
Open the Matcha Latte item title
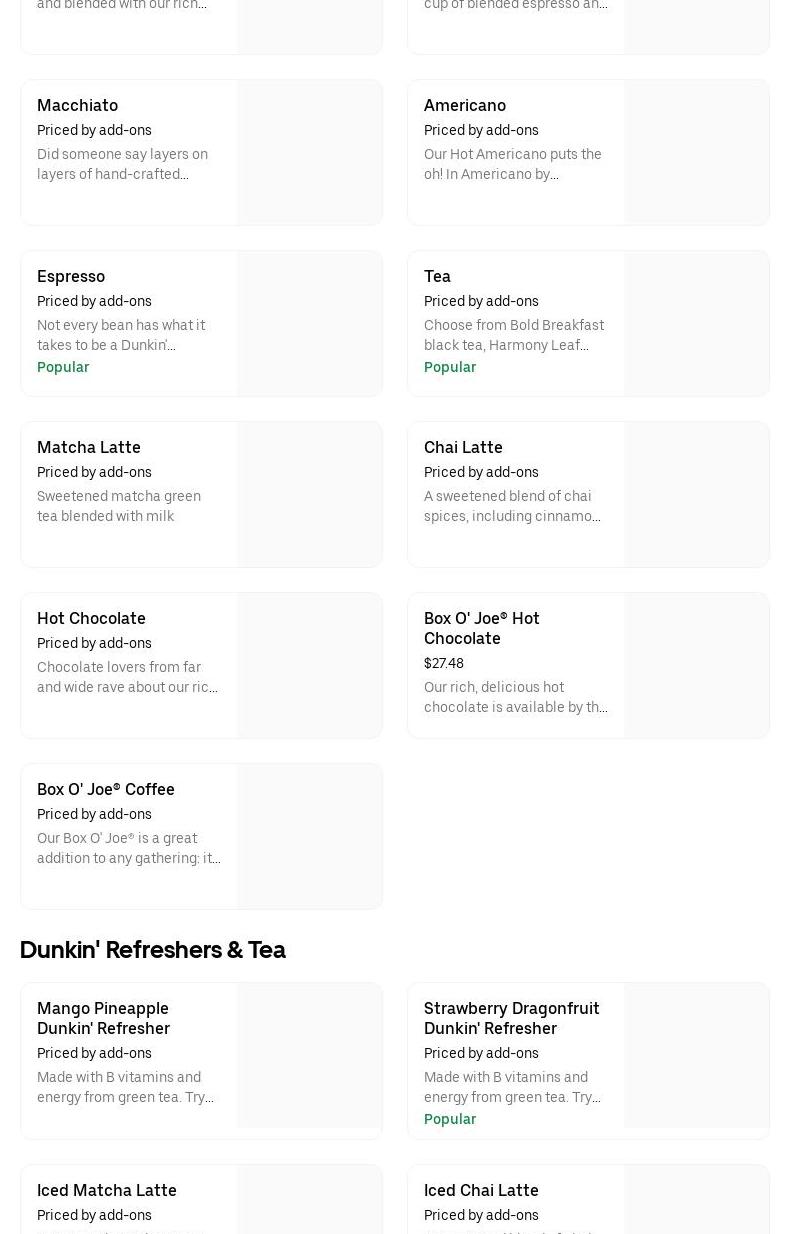coord(88,447)
